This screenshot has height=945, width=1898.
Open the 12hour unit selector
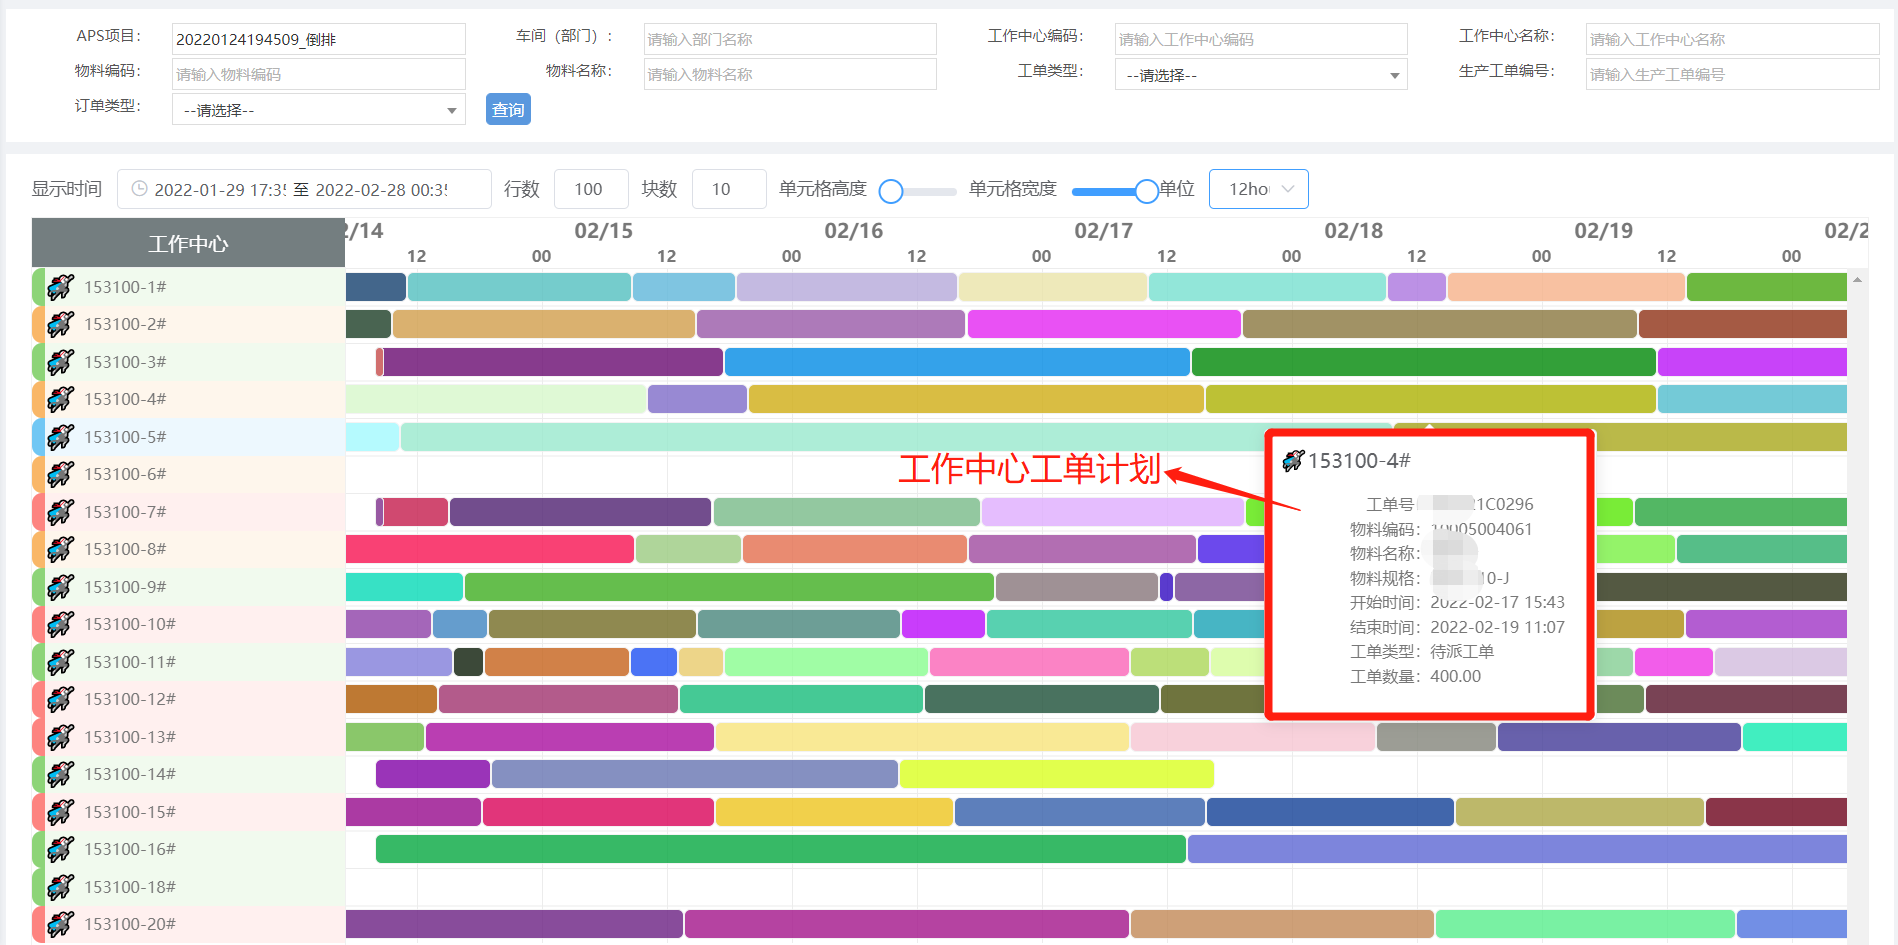pos(1258,189)
